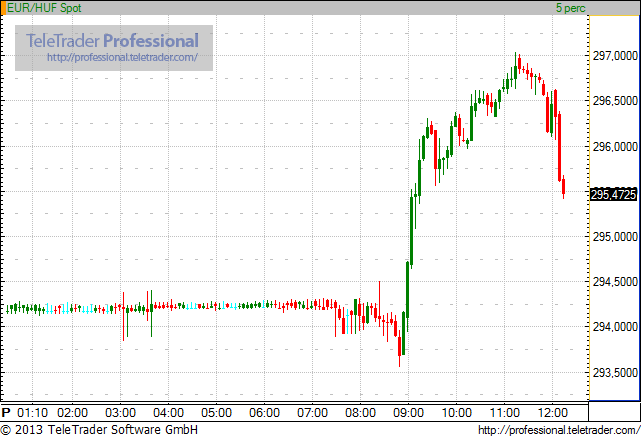Click the 02:00 time axis label
The width and height of the screenshot is (641, 439).
(x=72, y=413)
